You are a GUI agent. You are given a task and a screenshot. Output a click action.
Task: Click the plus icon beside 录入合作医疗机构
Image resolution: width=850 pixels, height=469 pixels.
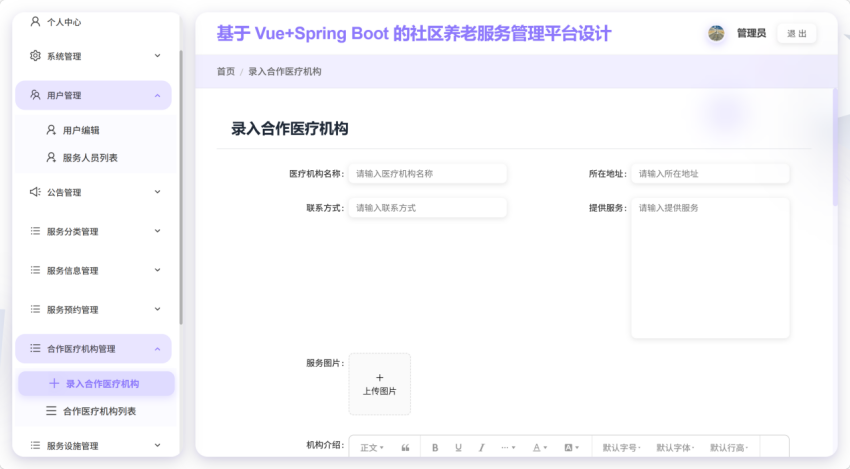(x=54, y=384)
